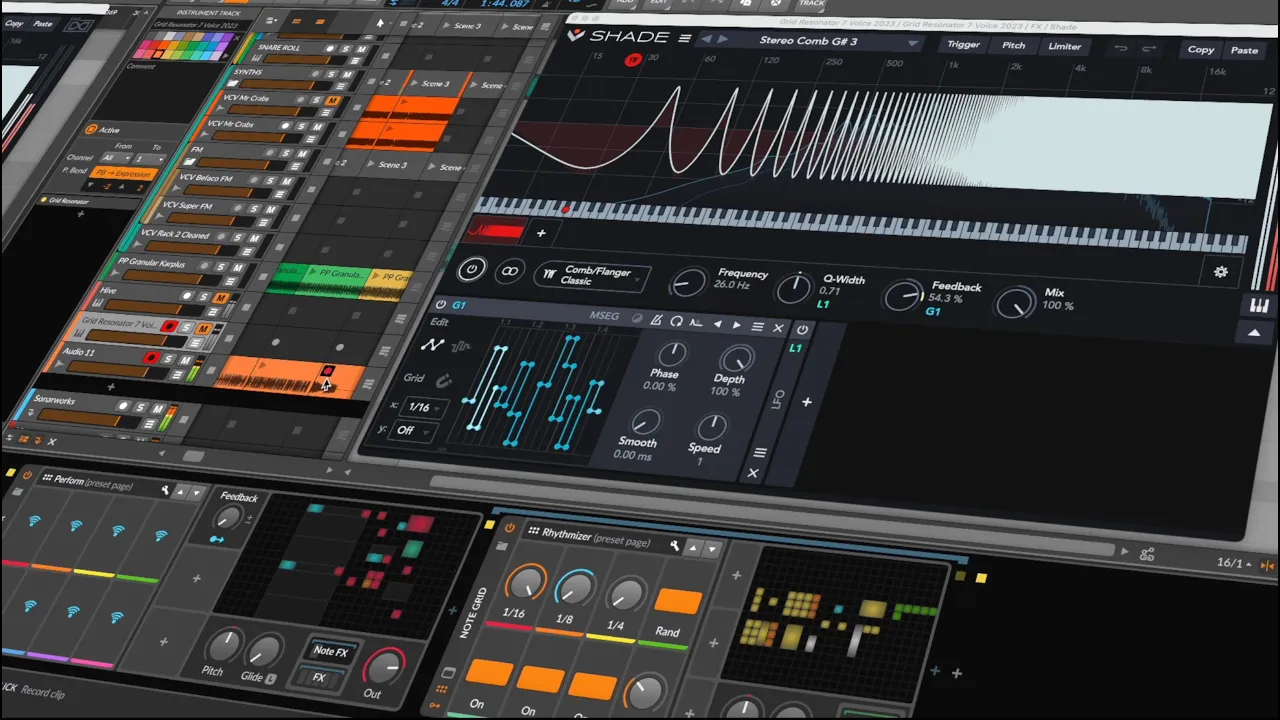
Task: Open the grid y Off dropdown
Action: (x=412, y=430)
